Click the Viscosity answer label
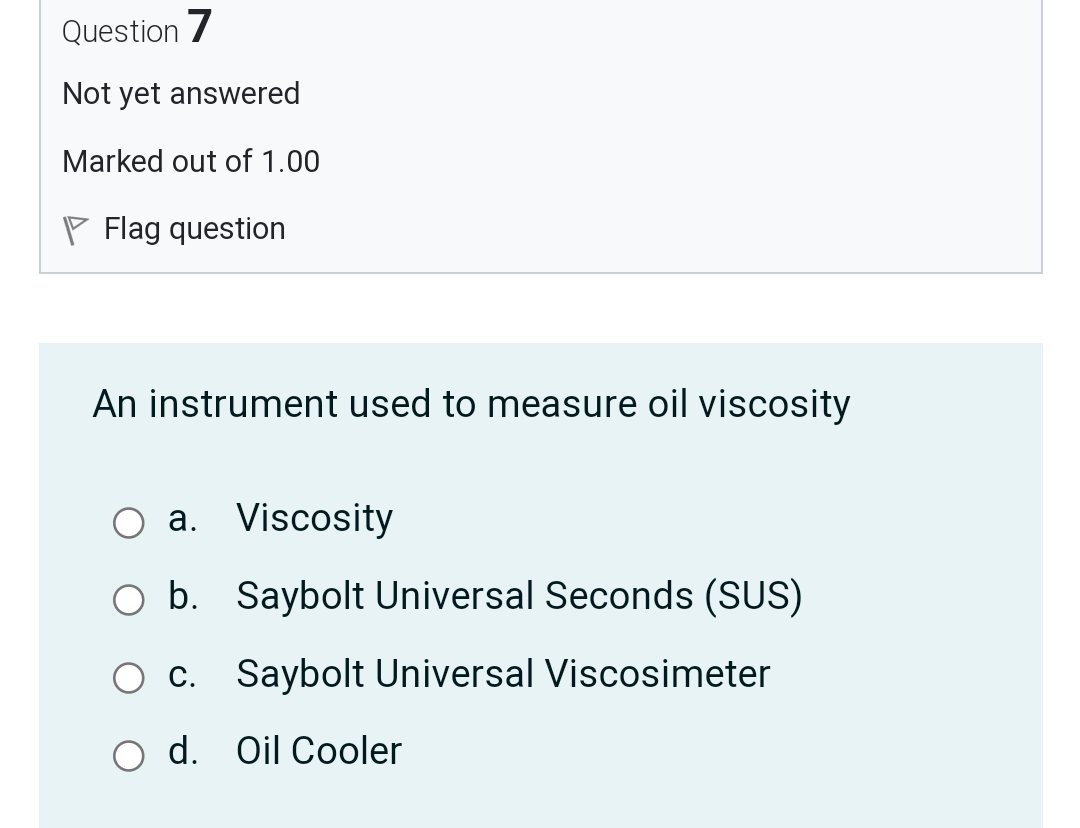The width and height of the screenshot is (1080, 828). 314,518
